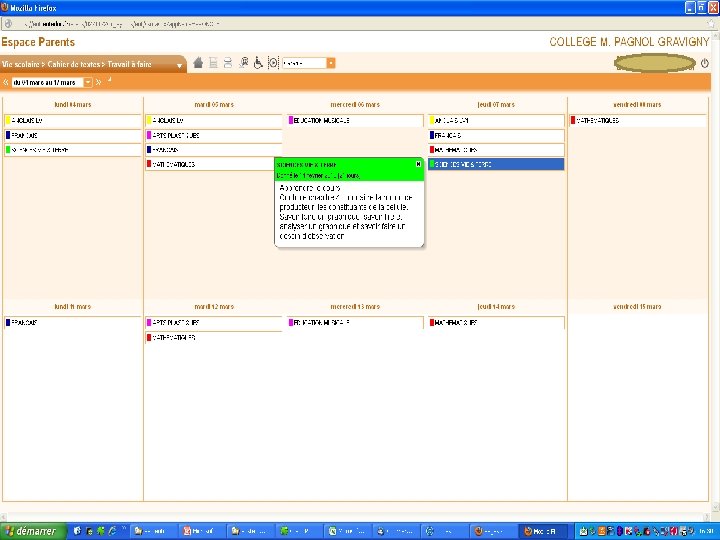This screenshot has width=720, height=540.
Task: Click the horizontal scrollbar at page bottom
Action: (x=356, y=517)
